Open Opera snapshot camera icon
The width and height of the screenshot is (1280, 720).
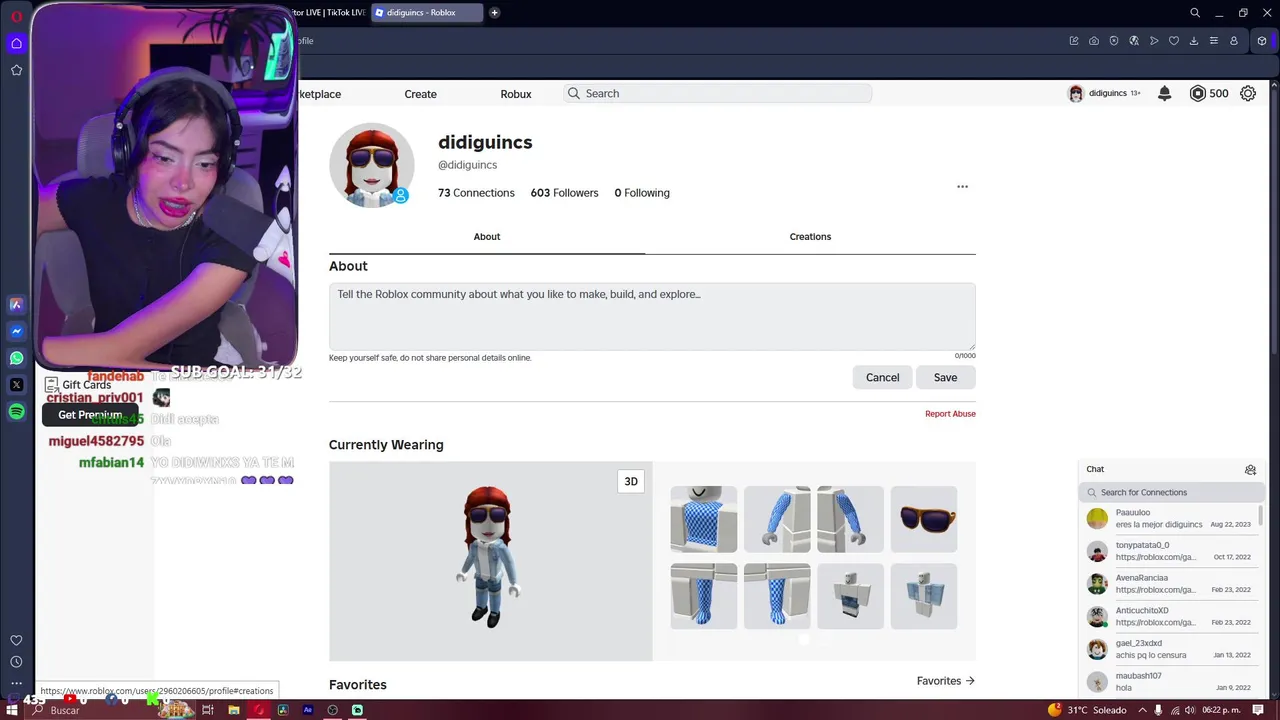[1094, 41]
